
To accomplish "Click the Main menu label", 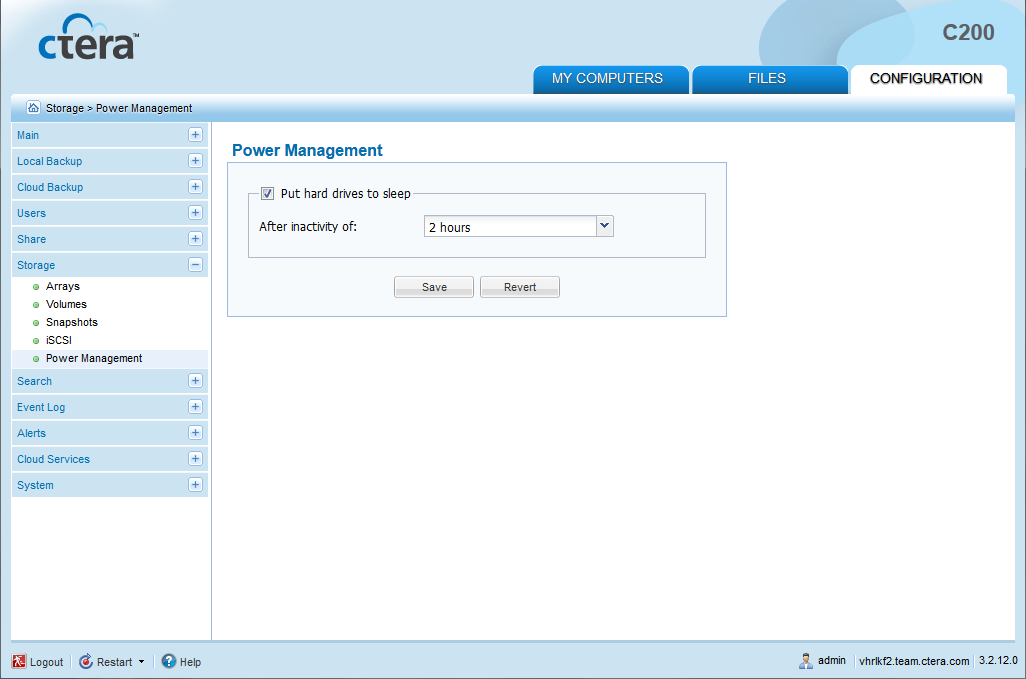I will tap(28, 135).
